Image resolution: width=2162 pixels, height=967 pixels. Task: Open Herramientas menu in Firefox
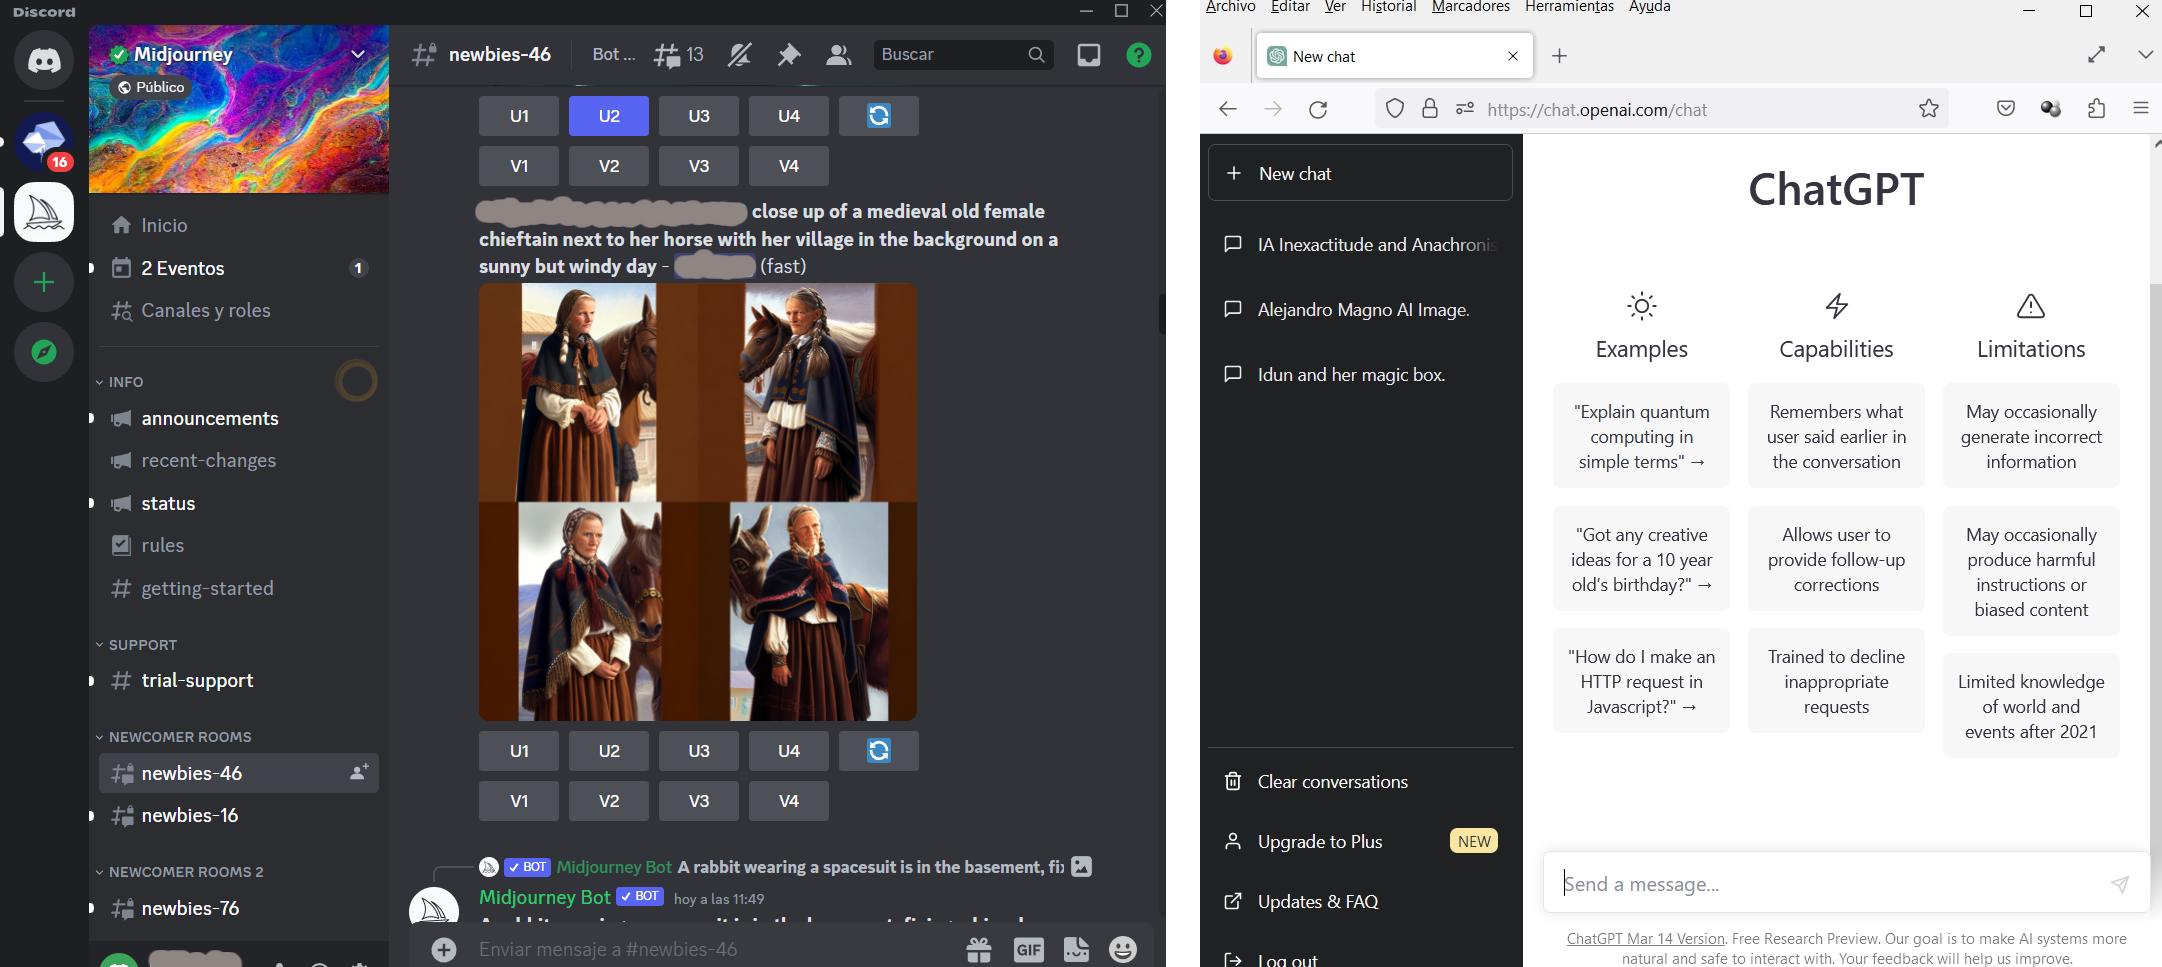click(1569, 7)
